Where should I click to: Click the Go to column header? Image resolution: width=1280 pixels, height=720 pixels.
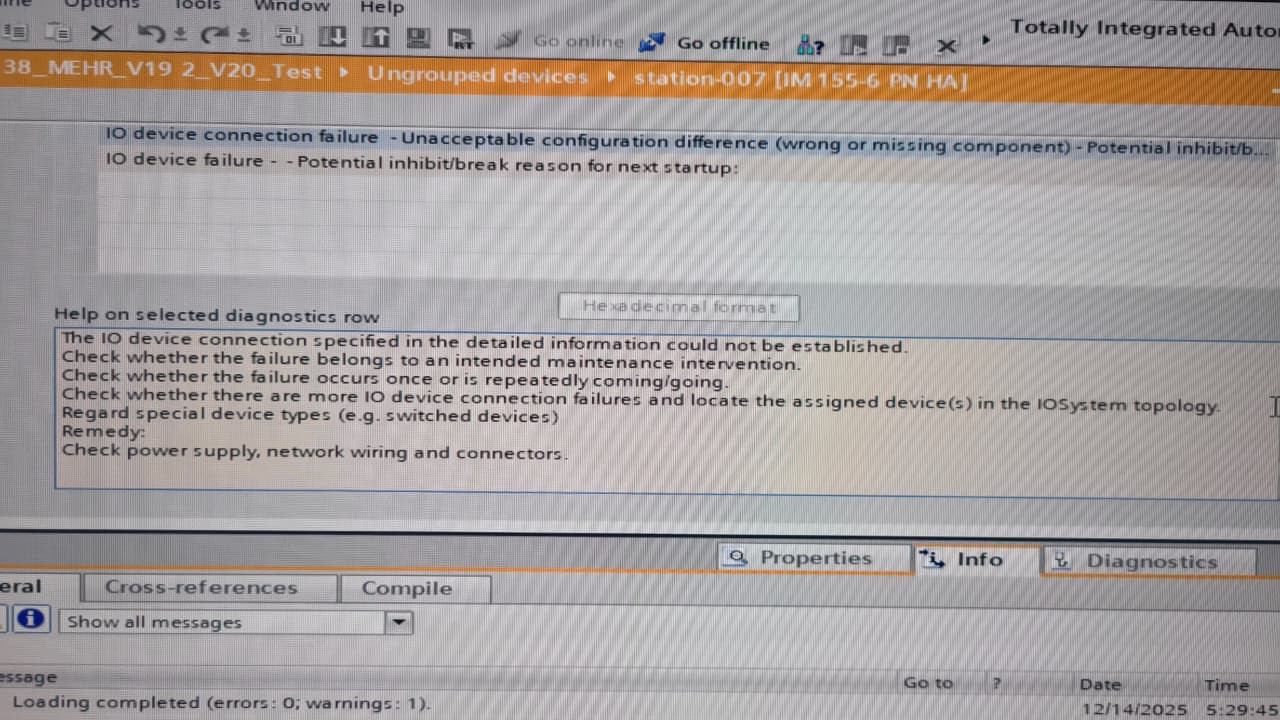coord(928,682)
